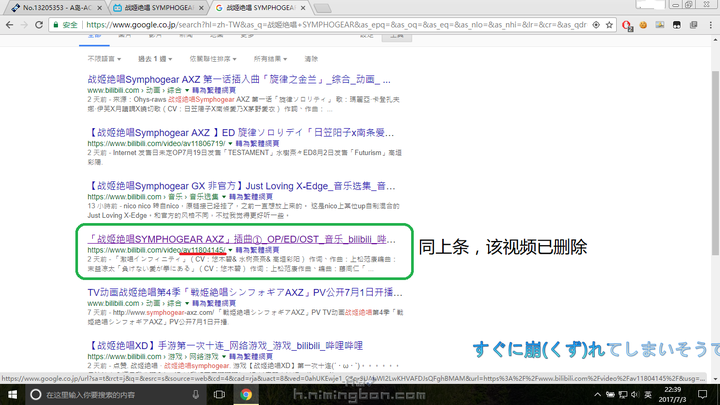Click the volume speaker tray icon
The width and height of the screenshot is (720, 405).
pyautogui.click(x=635, y=394)
